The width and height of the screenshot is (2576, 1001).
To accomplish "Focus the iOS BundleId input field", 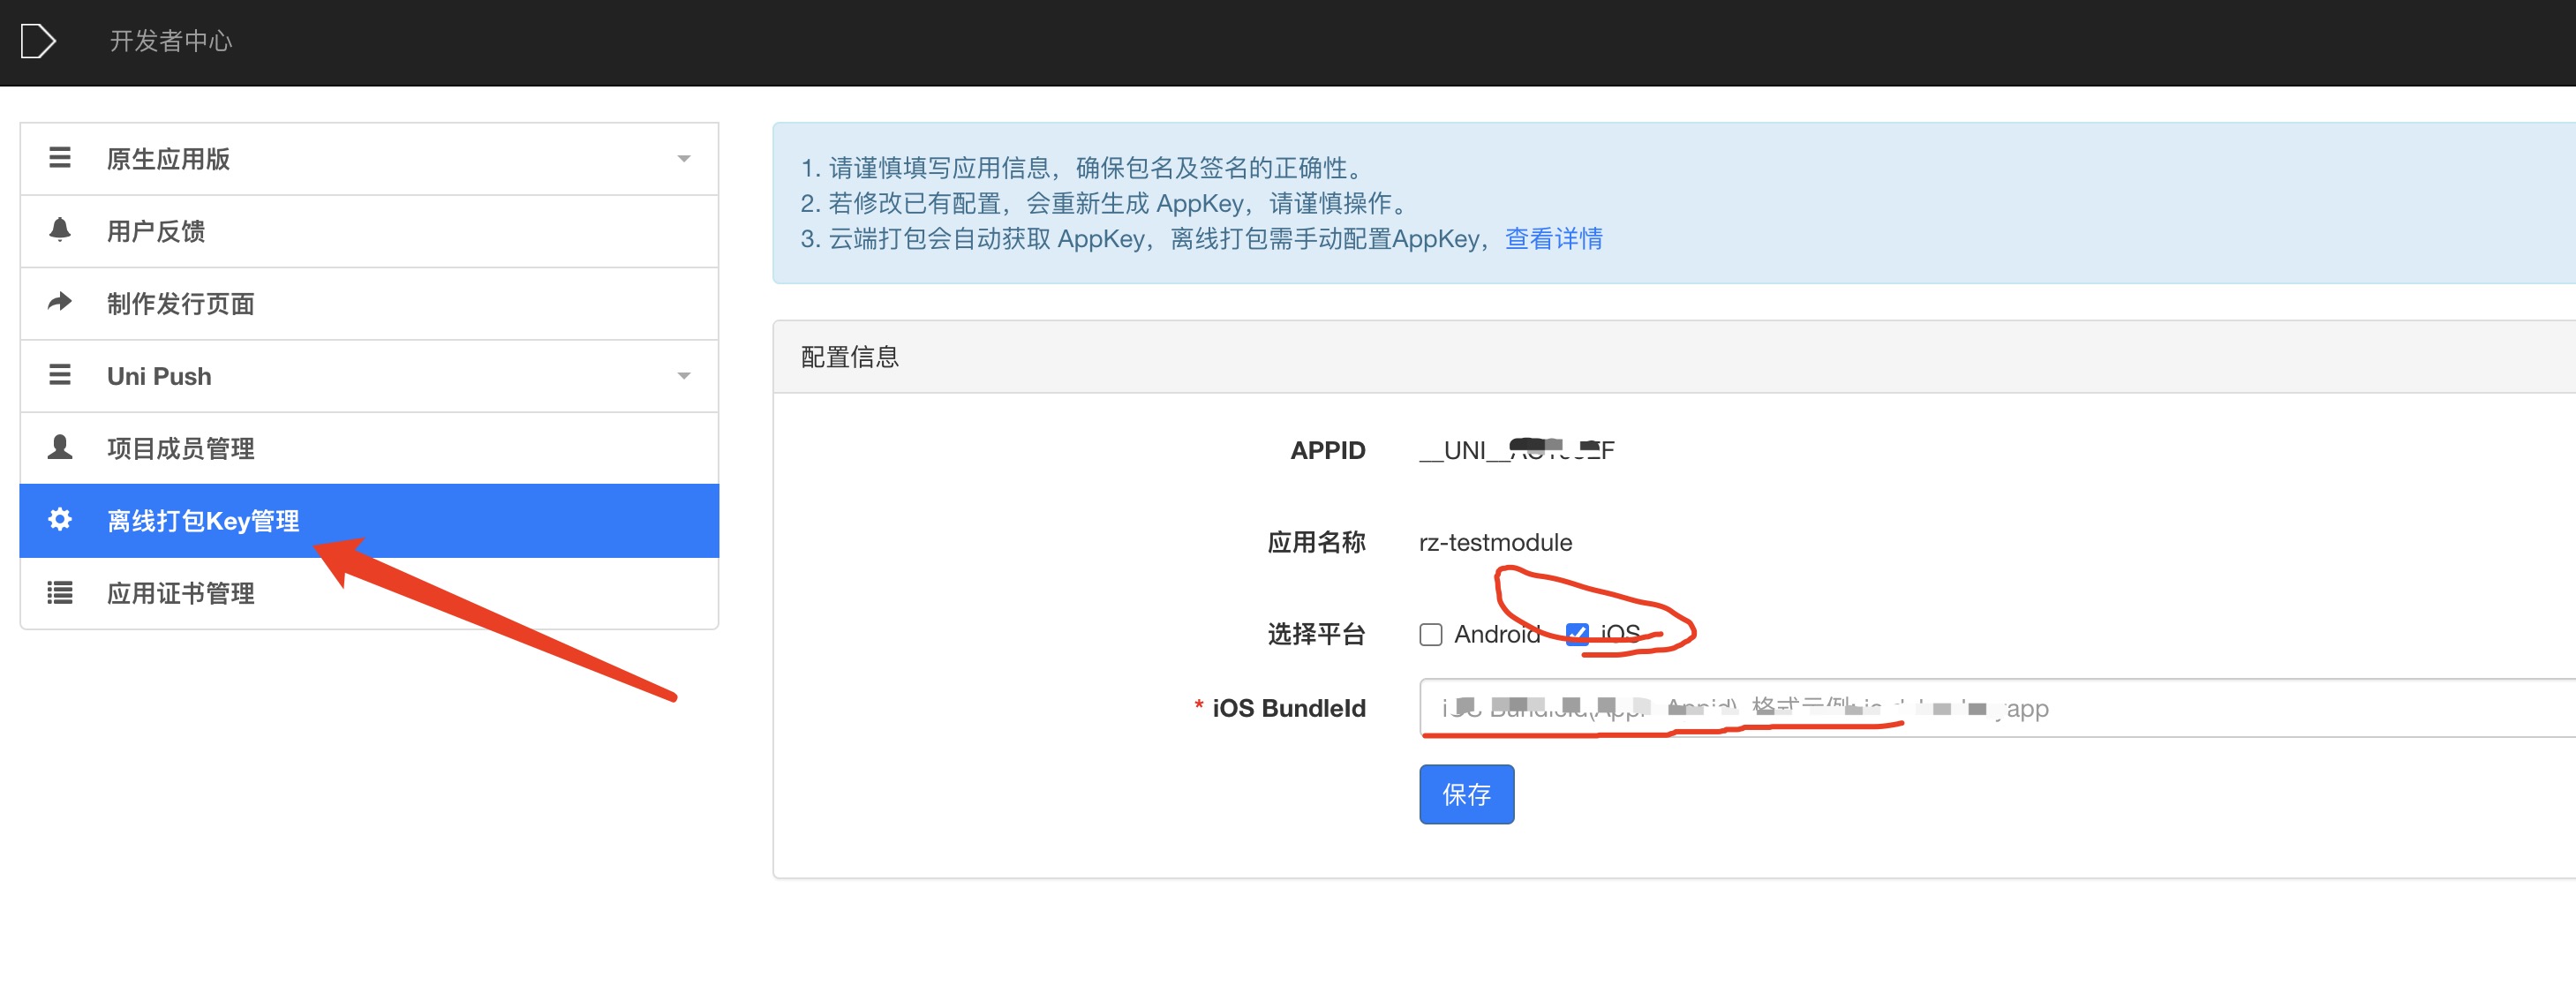I will (x=1997, y=708).
